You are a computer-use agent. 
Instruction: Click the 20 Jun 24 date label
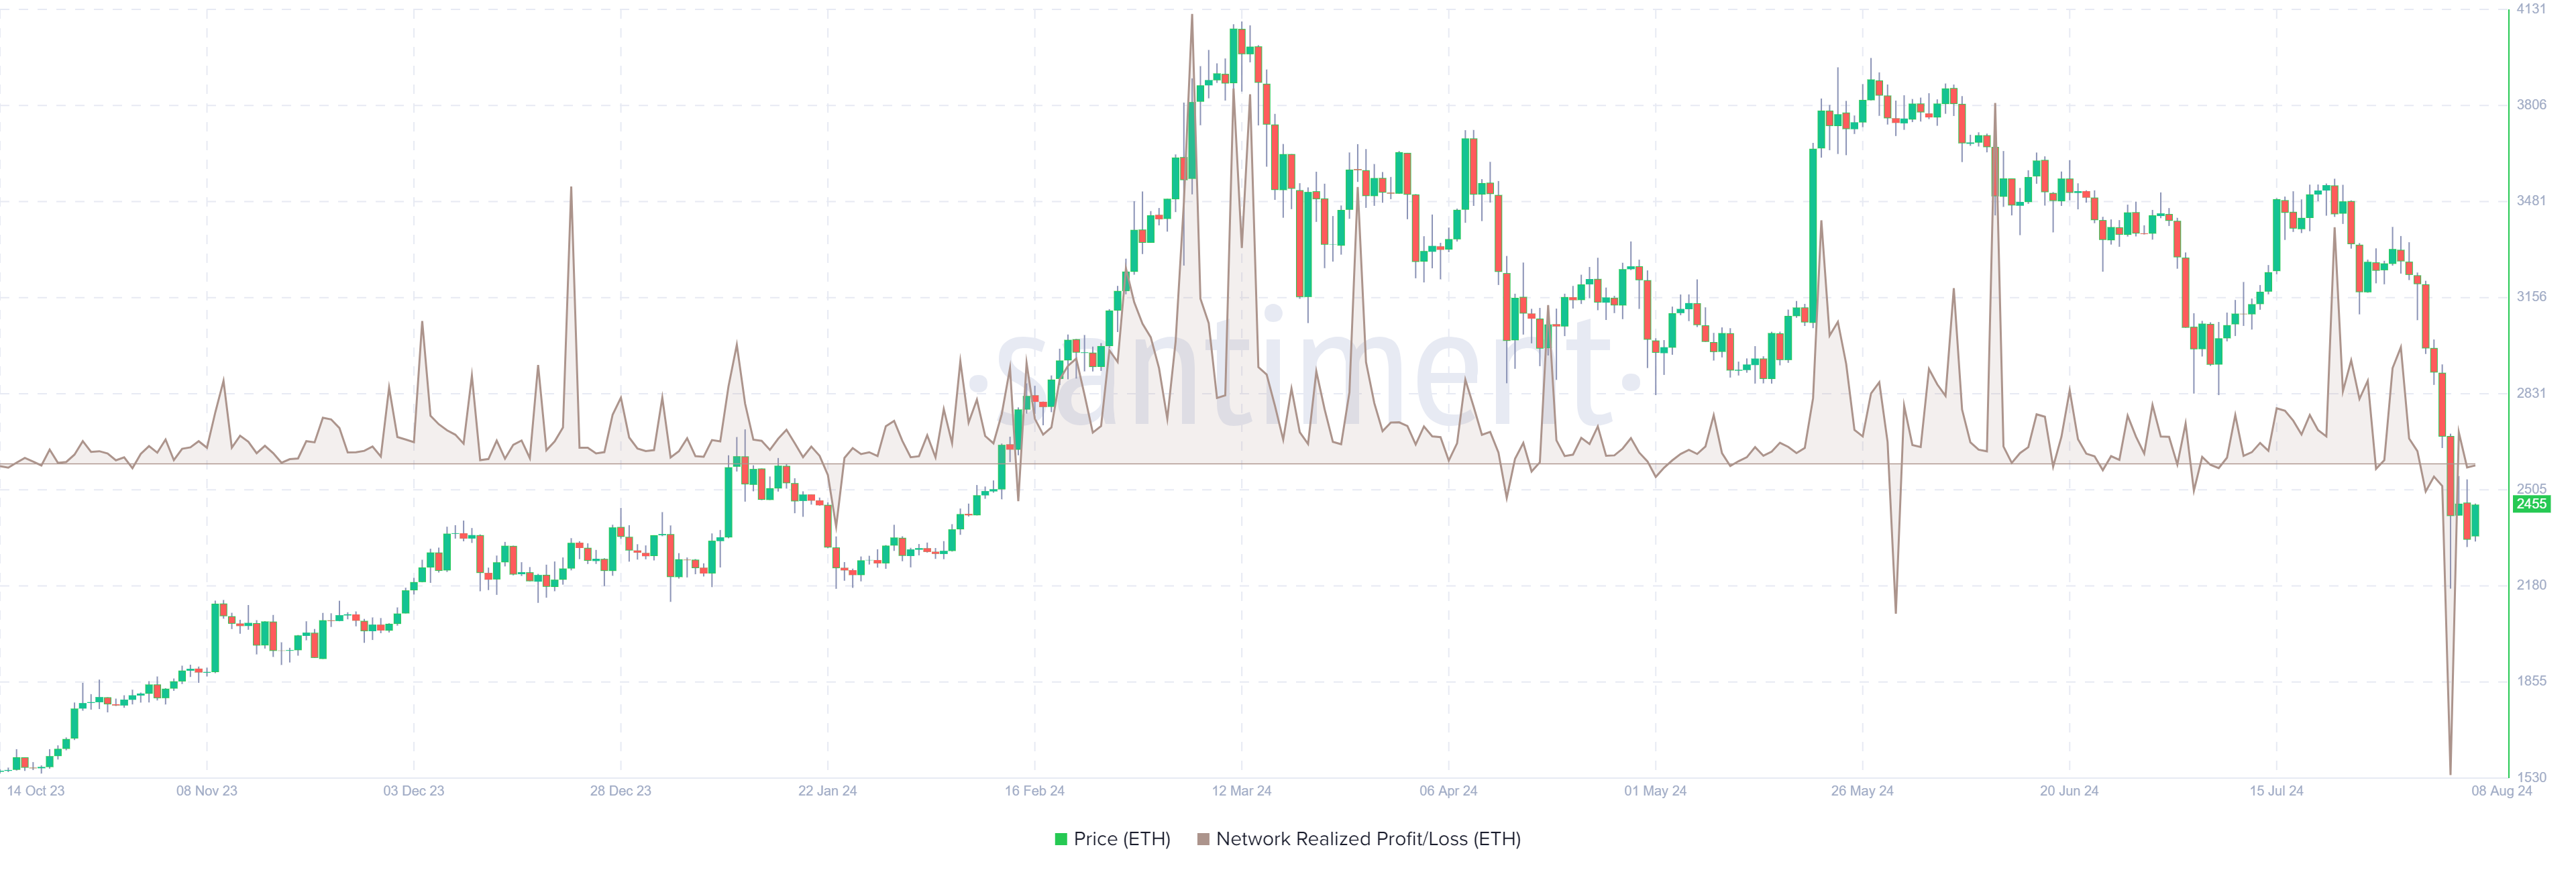click(2069, 791)
